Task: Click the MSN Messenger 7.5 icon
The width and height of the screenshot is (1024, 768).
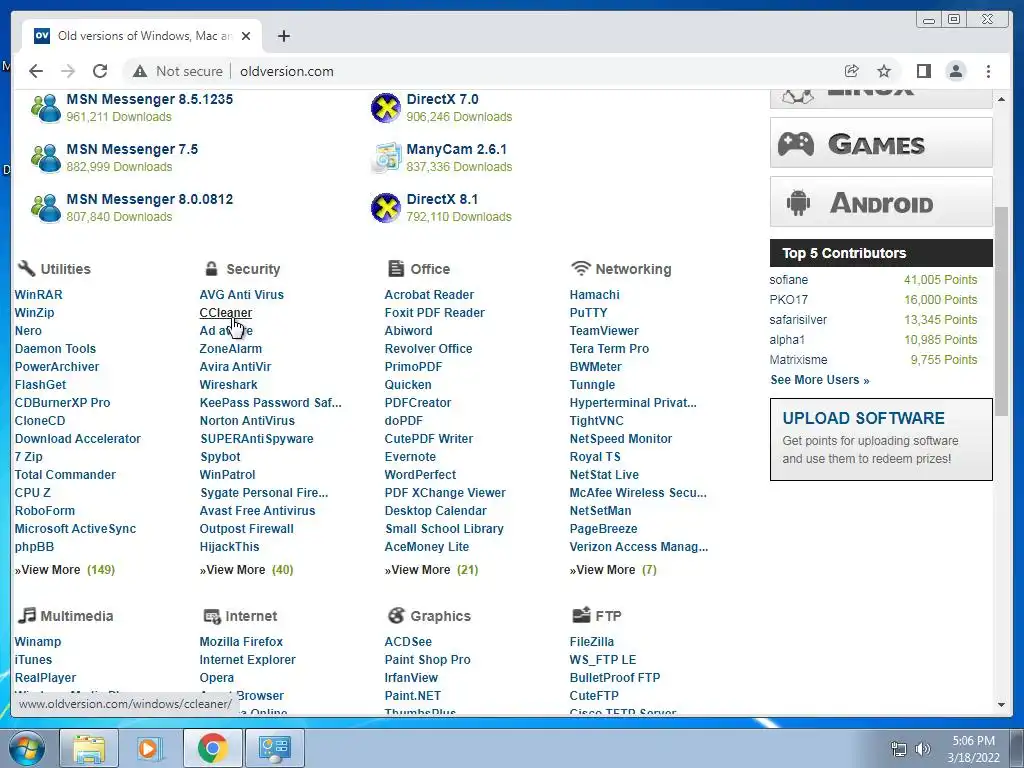Action: (x=46, y=157)
